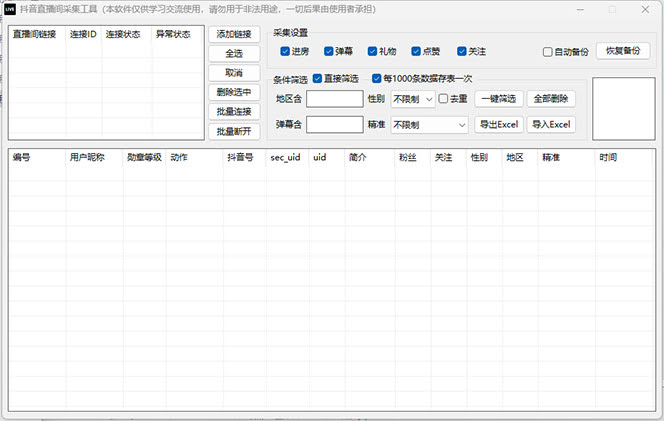Viewport: 664px width, 421px height.
Task: Click the 删除选中 button
Action: (x=234, y=92)
